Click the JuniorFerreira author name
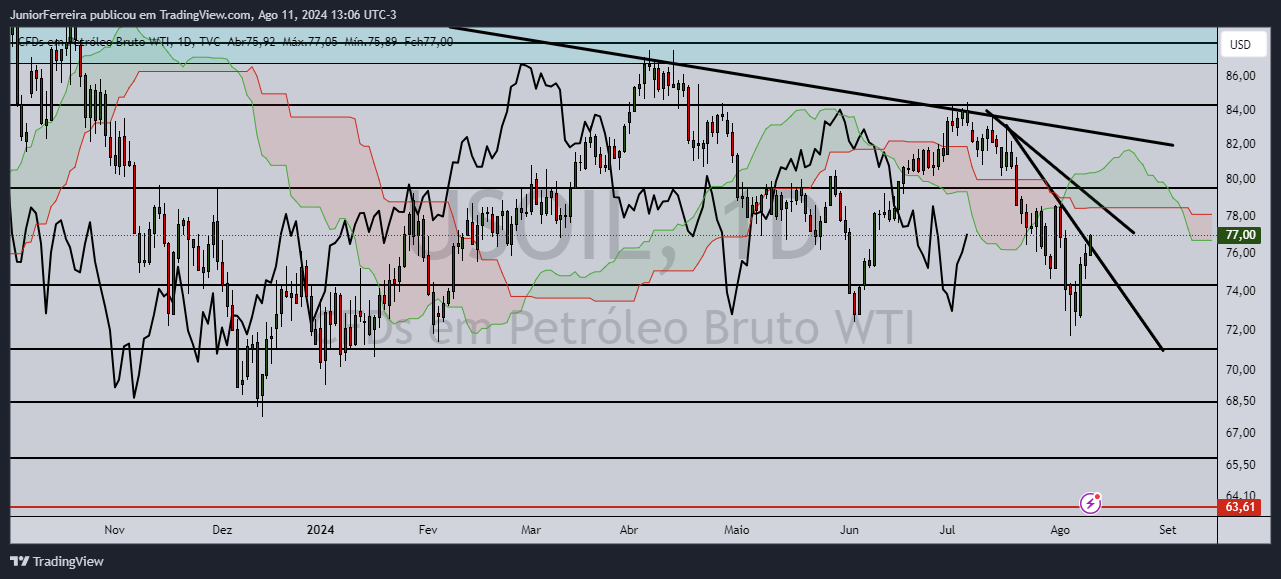Image resolution: width=1281 pixels, height=579 pixels. pos(50,15)
